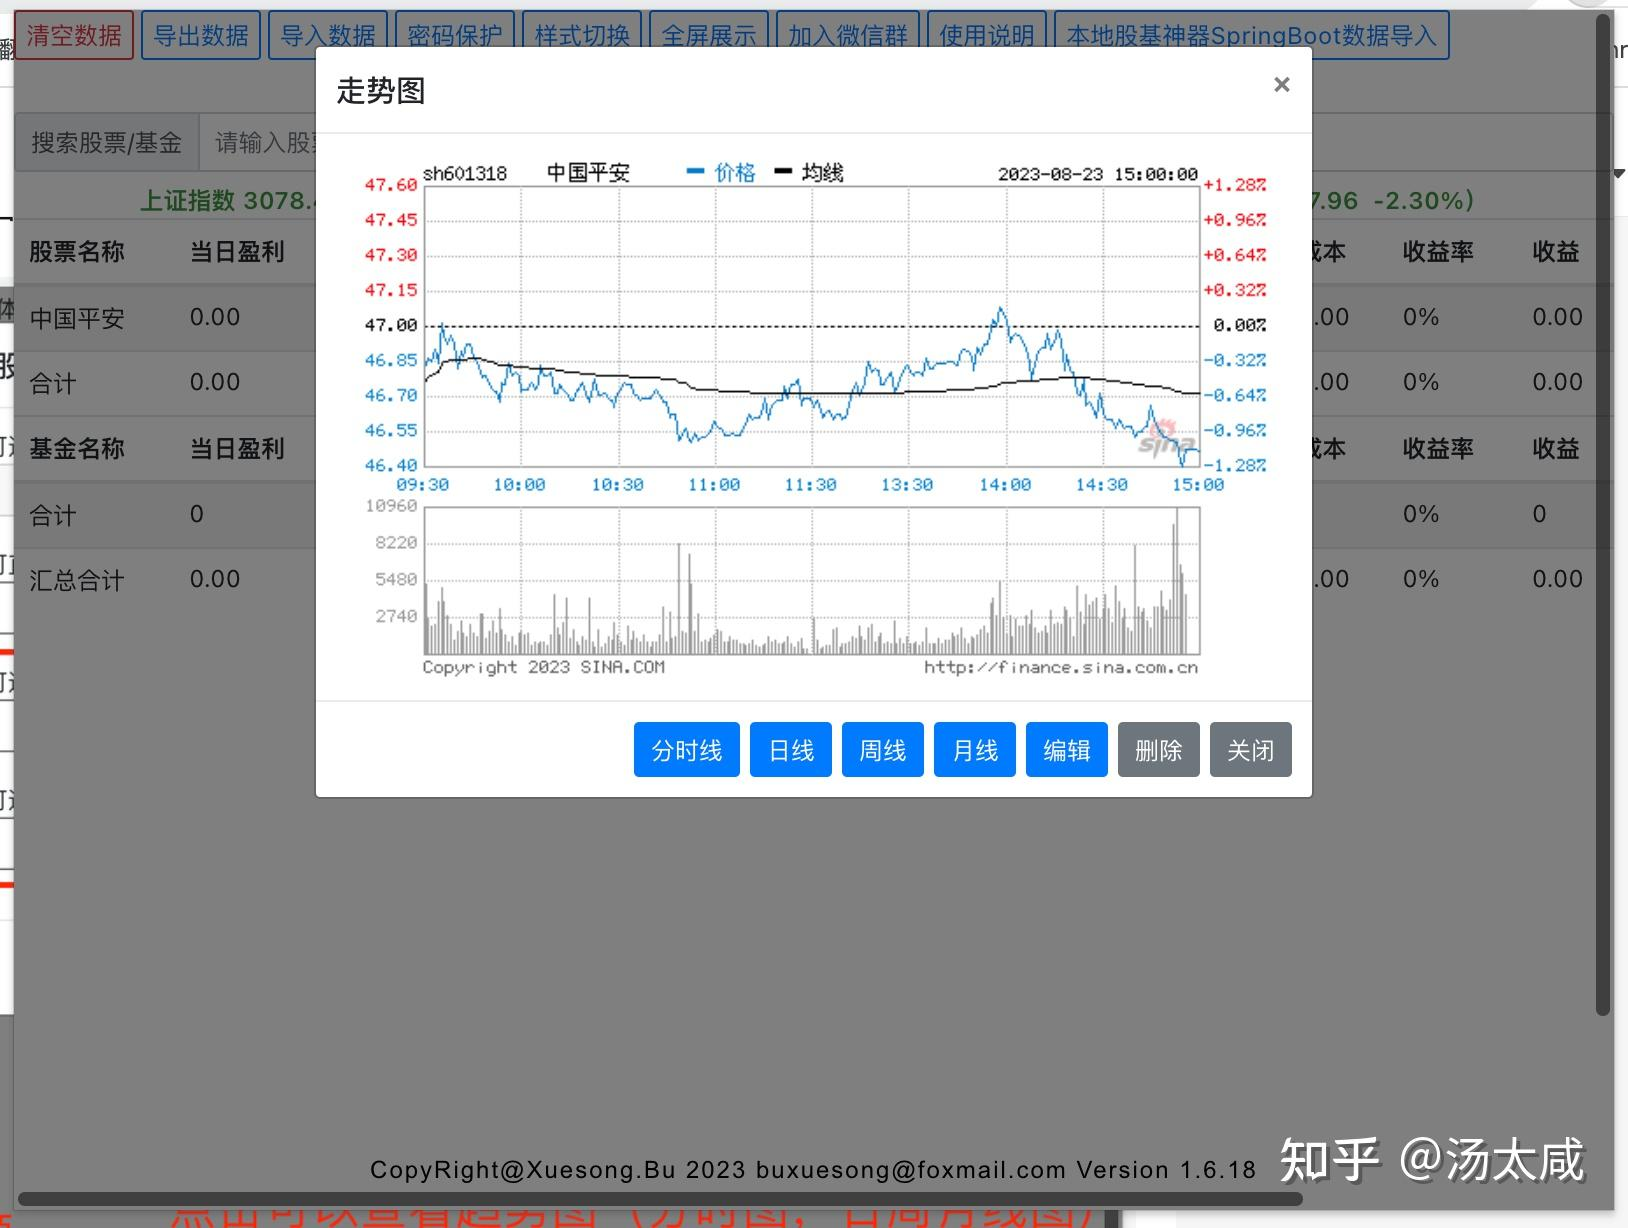Click 关闭 to close the dialog
The width and height of the screenshot is (1628, 1228).
(x=1250, y=749)
